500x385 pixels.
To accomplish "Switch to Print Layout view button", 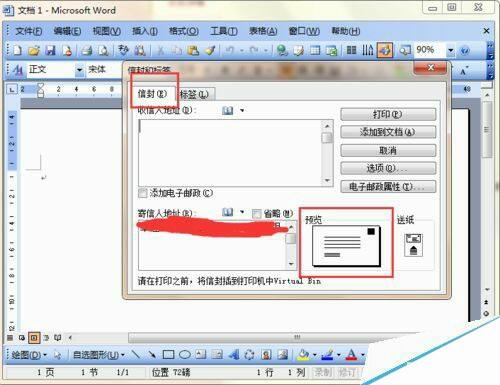I will click(x=34, y=338).
